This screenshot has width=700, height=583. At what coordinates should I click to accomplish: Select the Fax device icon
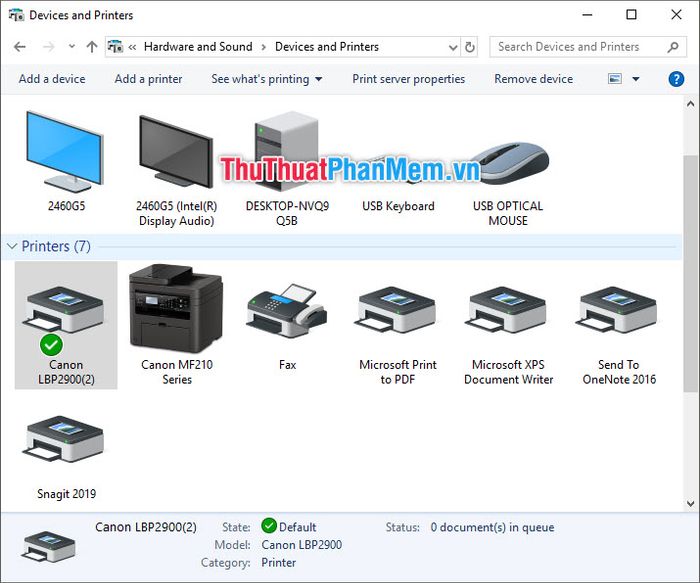(287, 310)
